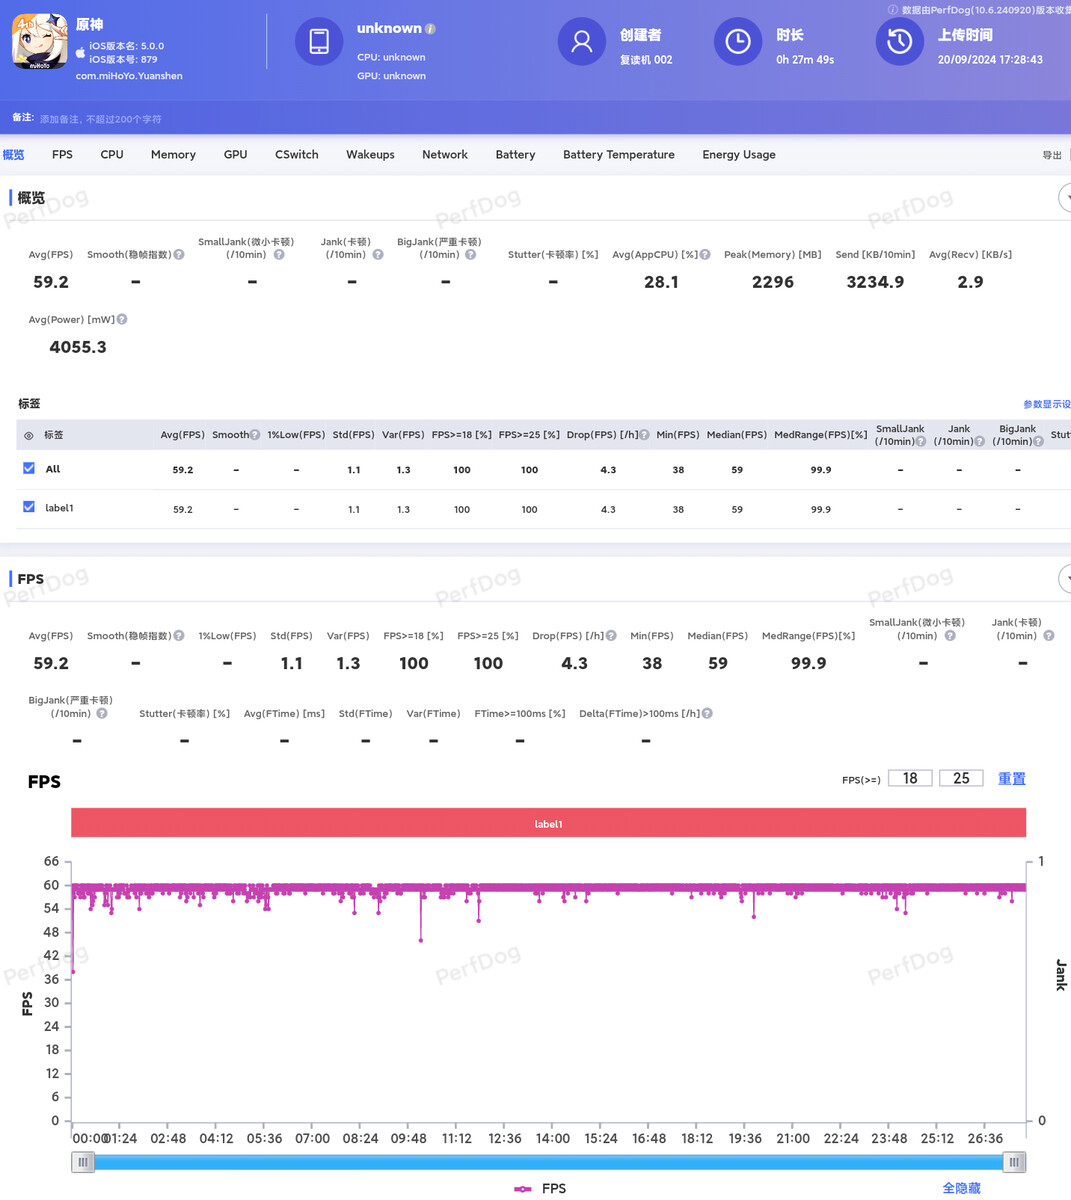Screen dimensions: 1071x1200
Task: Collapse the FPS section panel
Action: [x=1065, y=578]
